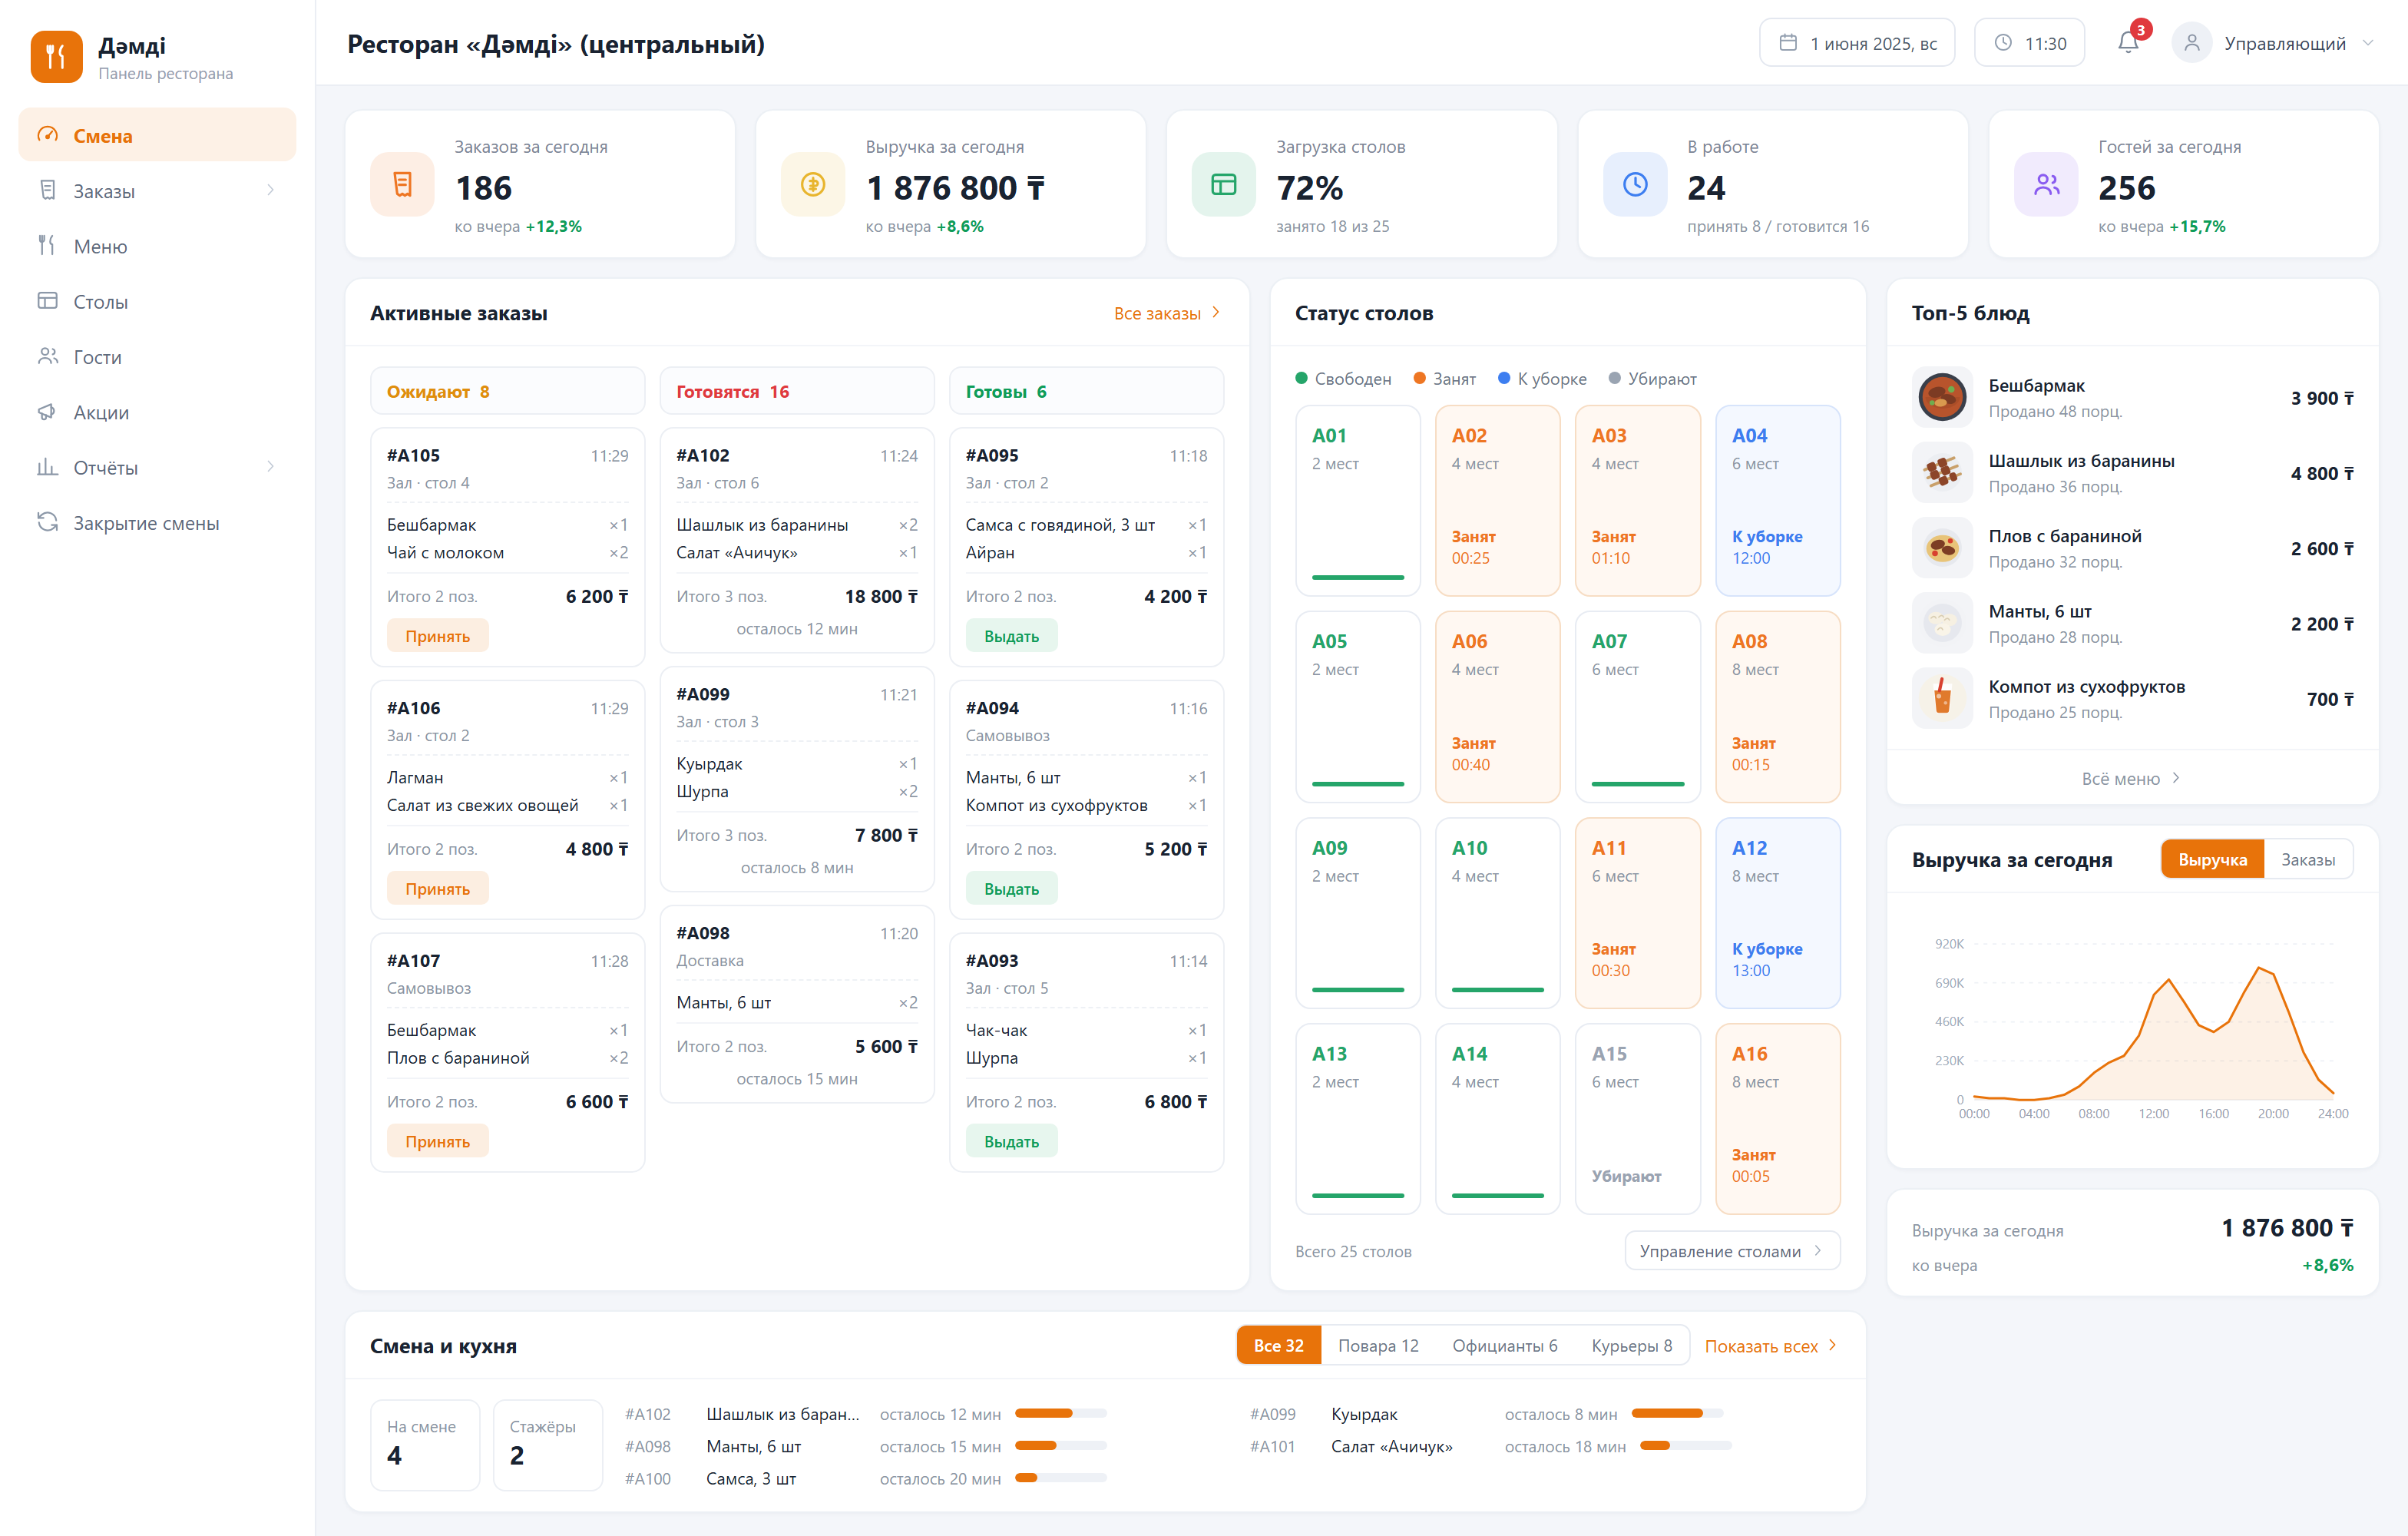
Task: Expand the Заказы sidebar submenu chevron
Action: [x=270, y=190]
